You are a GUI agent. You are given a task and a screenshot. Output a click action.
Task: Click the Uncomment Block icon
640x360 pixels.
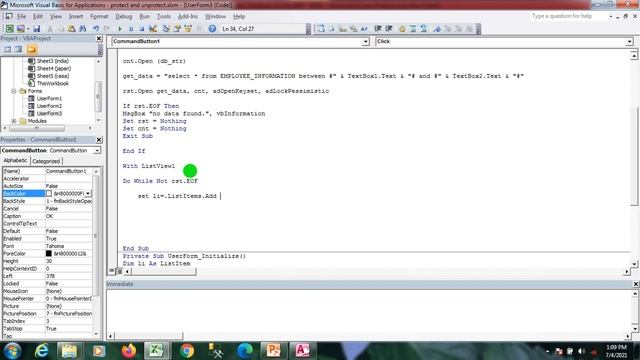(x=424, y=29)
